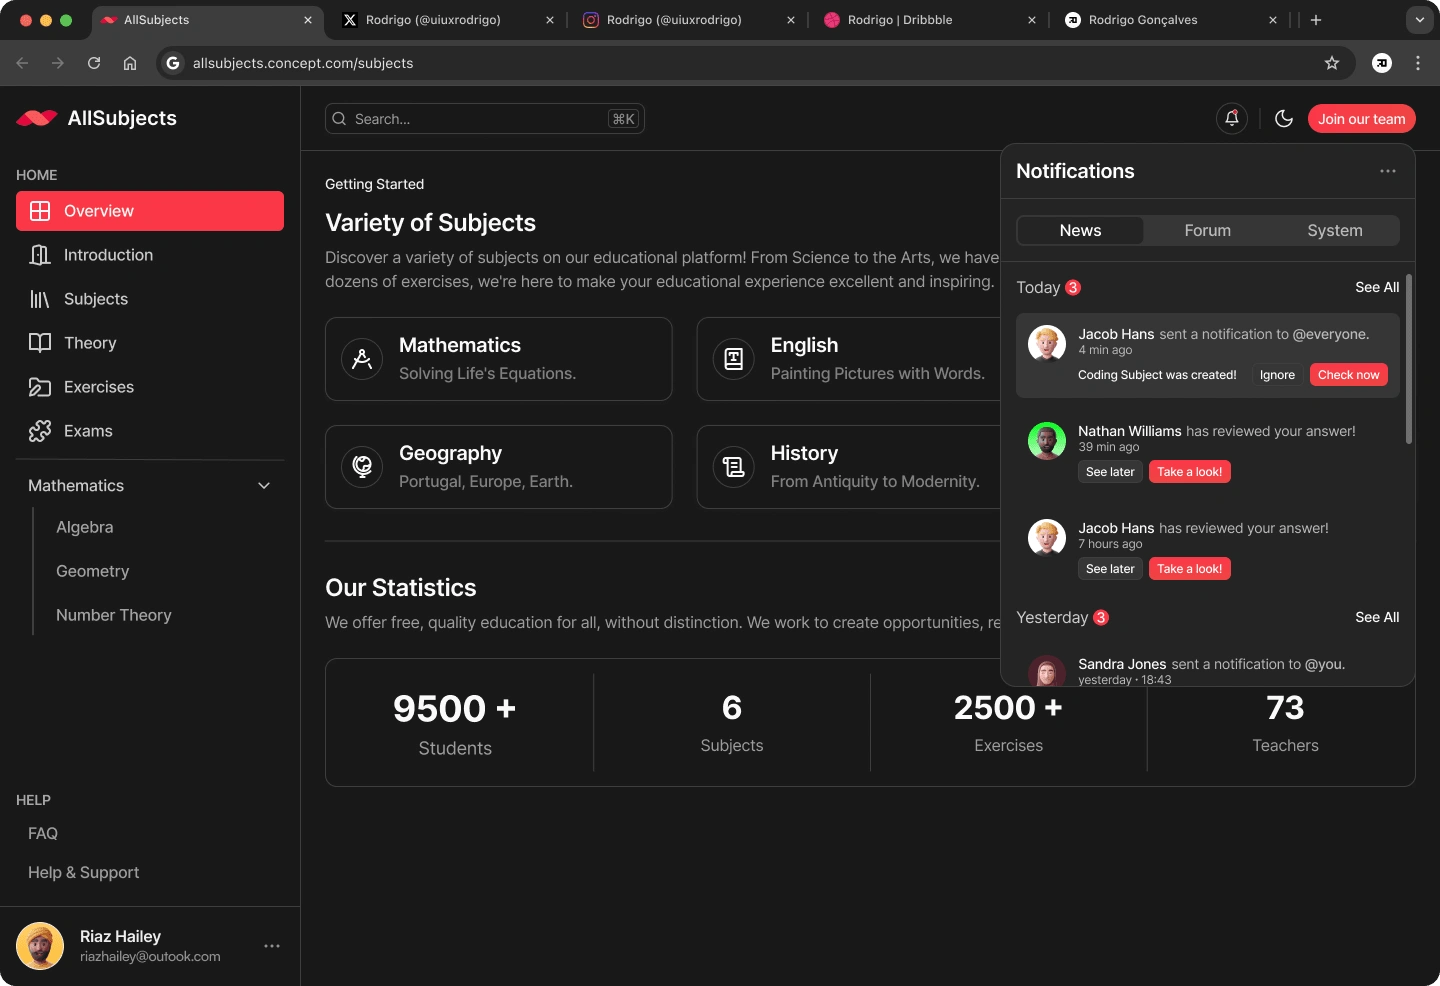Click the AllSubjects logo icon
The image size is (1440, 986).
click(x=37, y=118)
